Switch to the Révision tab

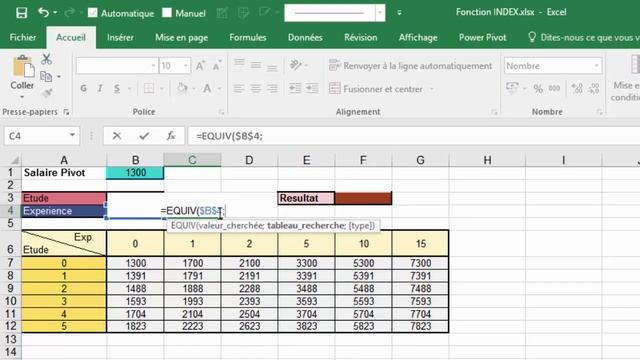pos(360,38)
